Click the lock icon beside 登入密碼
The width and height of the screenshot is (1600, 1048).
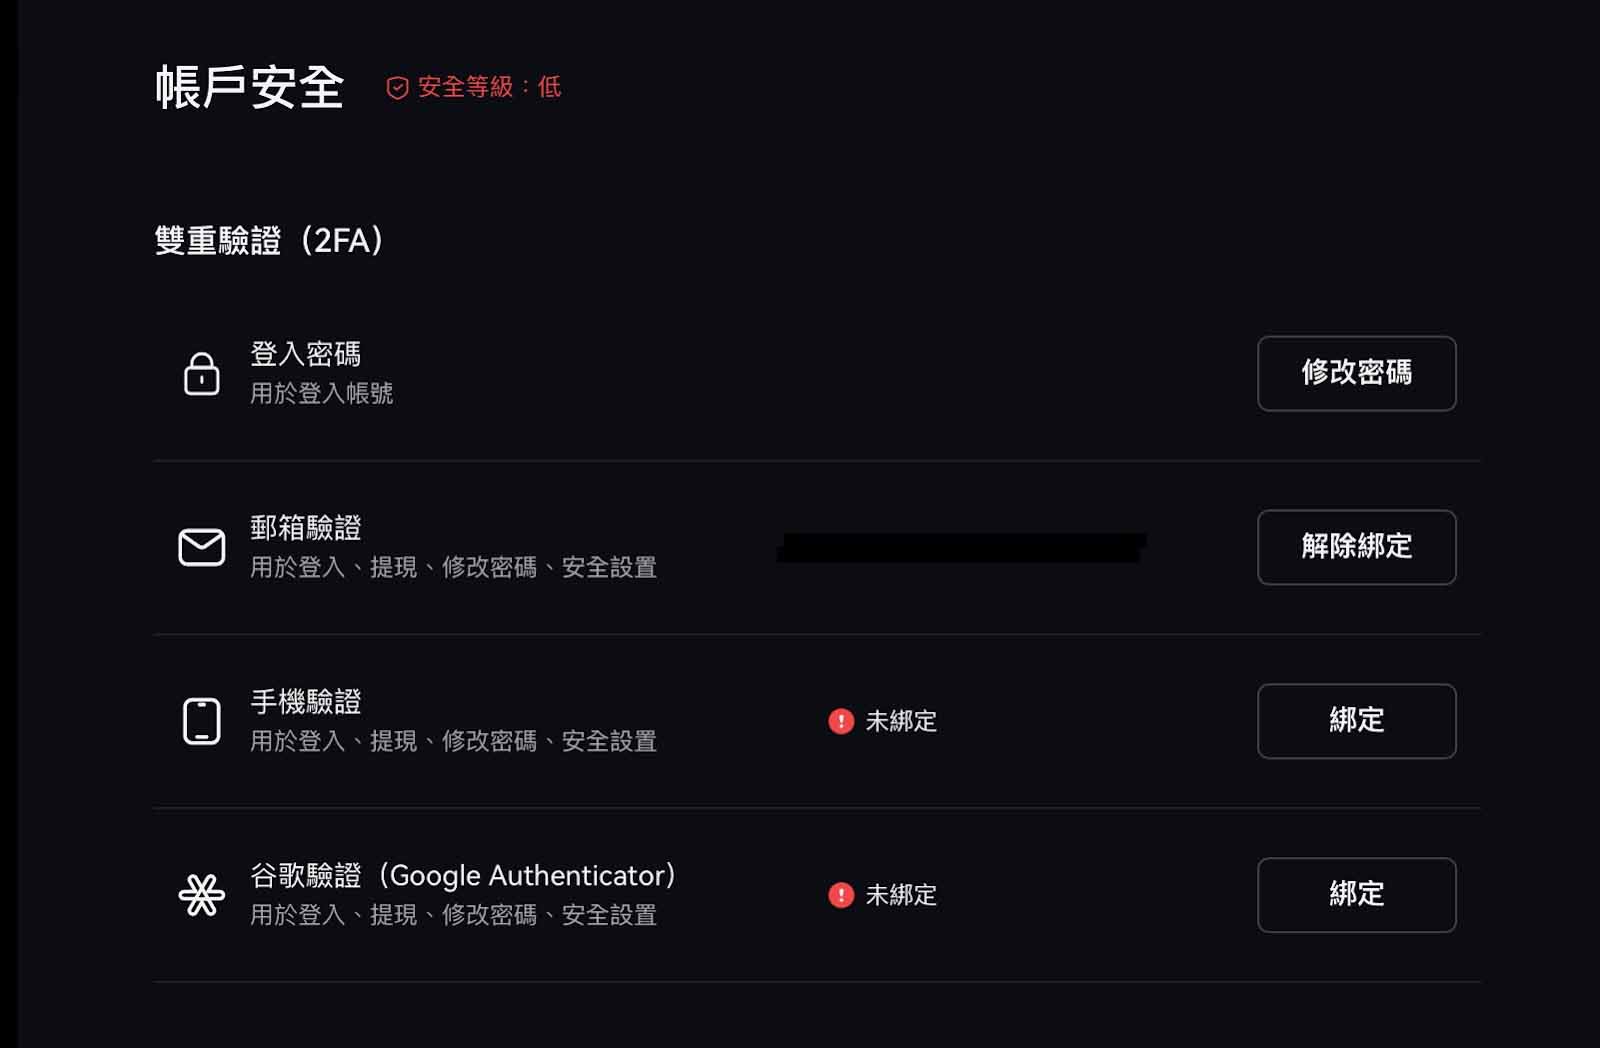click(203, 374)
